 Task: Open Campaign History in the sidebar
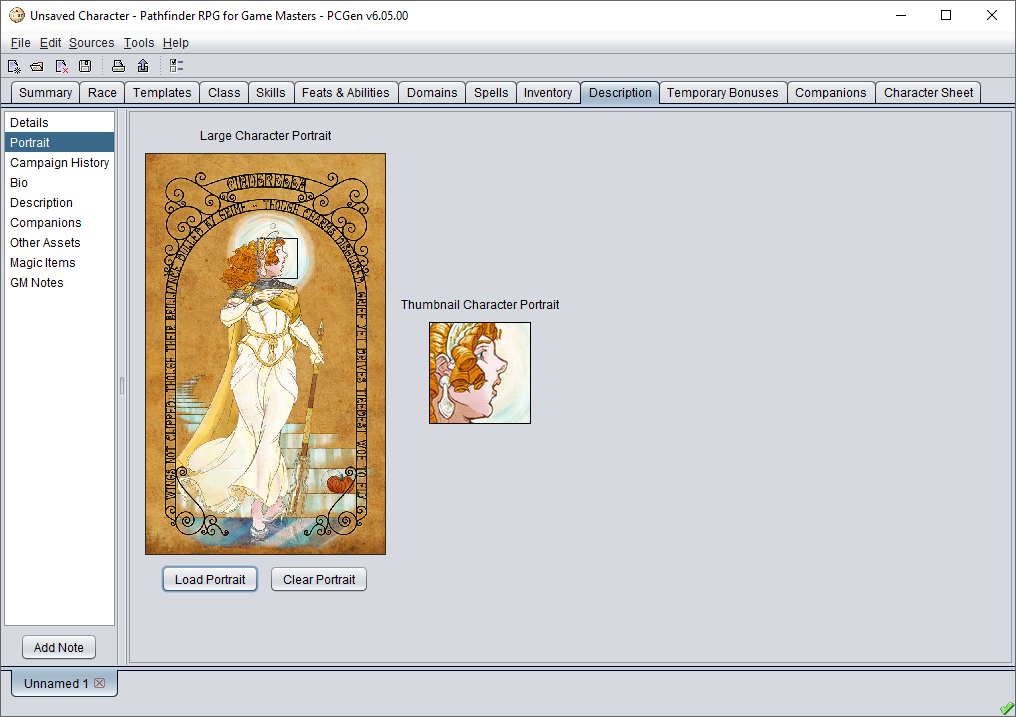point(60,163)
